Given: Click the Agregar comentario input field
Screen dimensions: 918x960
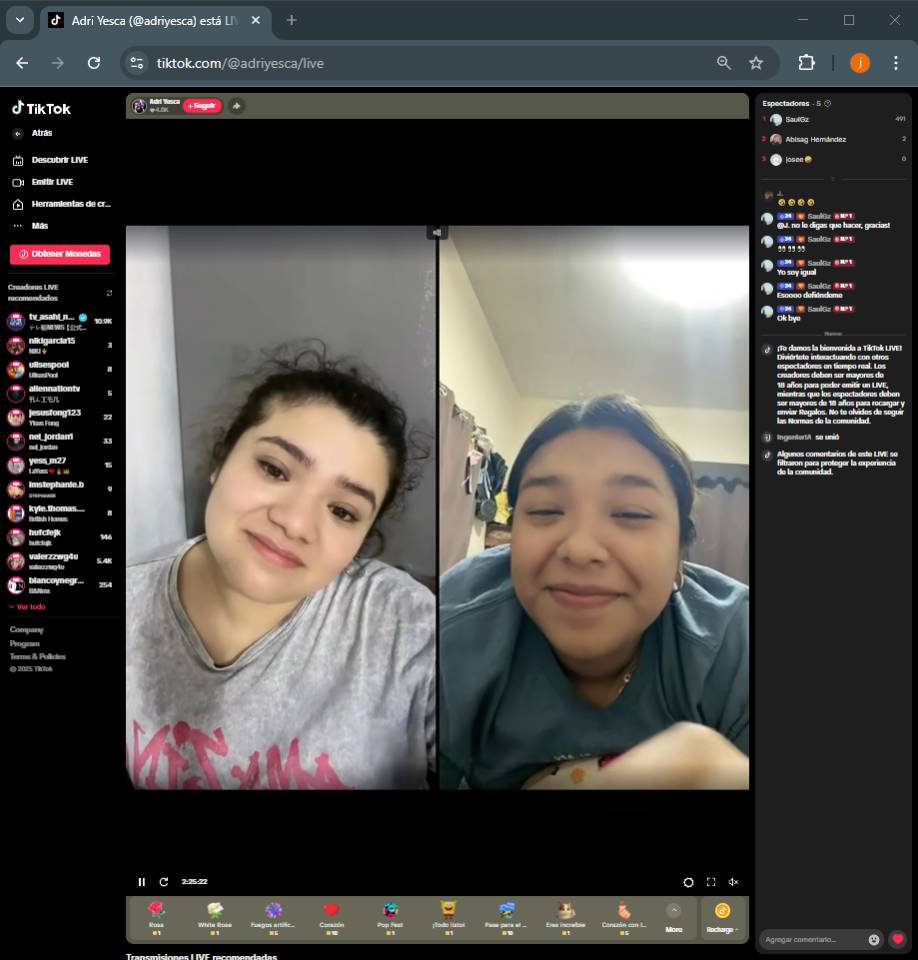Looking at the screenshot, I should (812, 939).
